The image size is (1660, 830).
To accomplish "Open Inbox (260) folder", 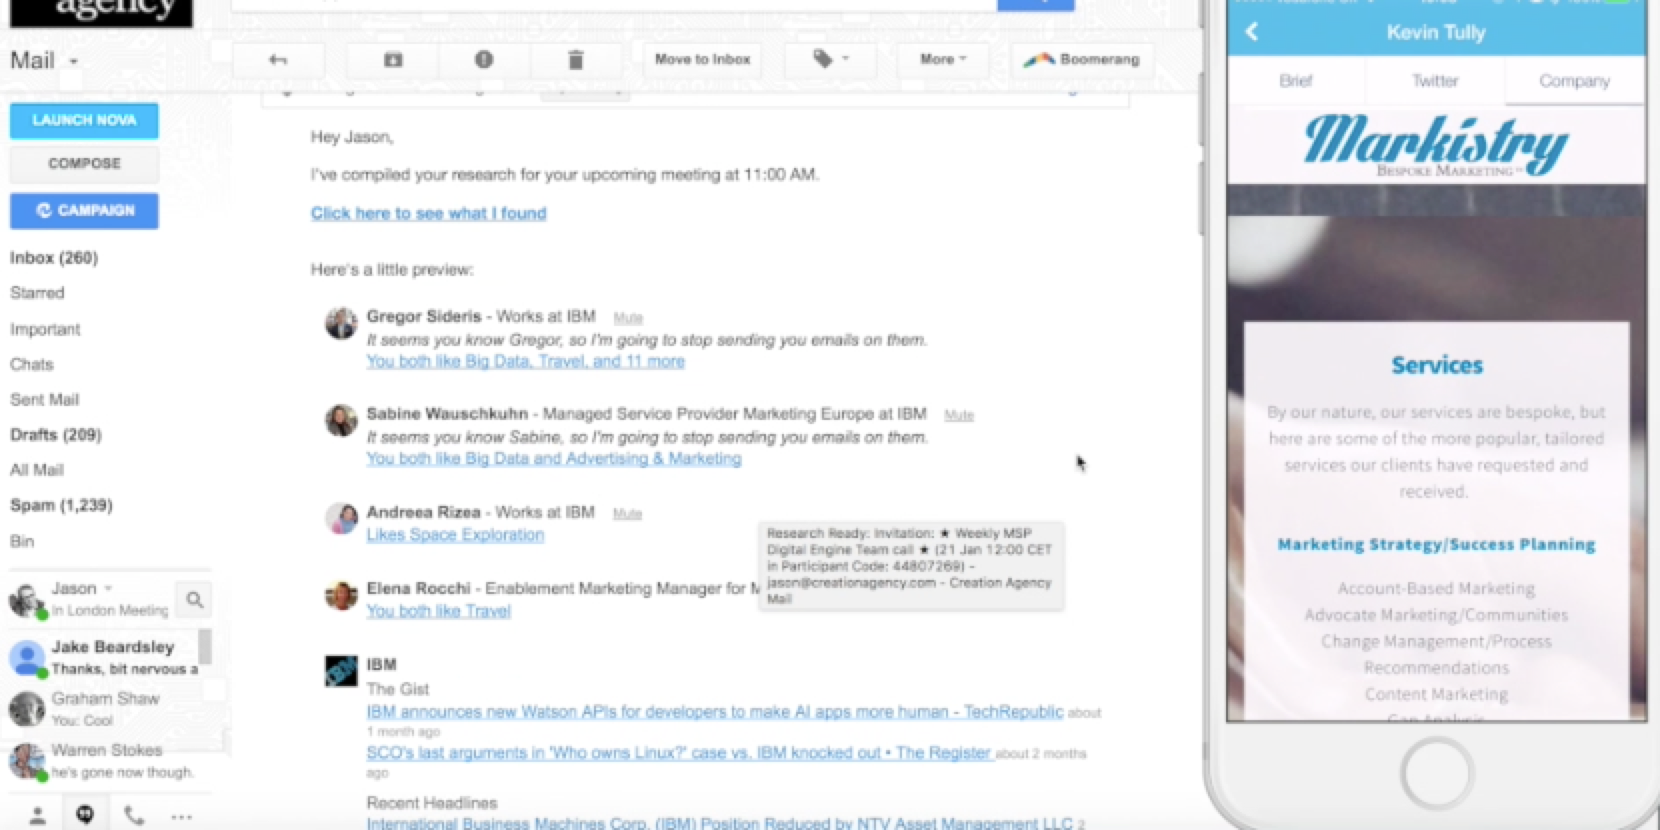I will tap(54, 258).
